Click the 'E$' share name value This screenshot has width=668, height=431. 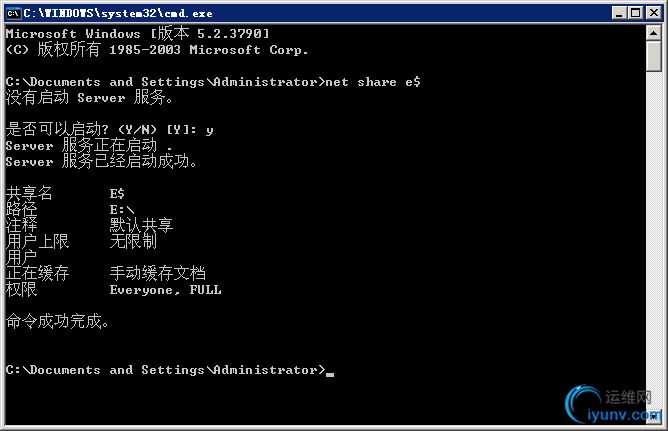tap(117, 194)
